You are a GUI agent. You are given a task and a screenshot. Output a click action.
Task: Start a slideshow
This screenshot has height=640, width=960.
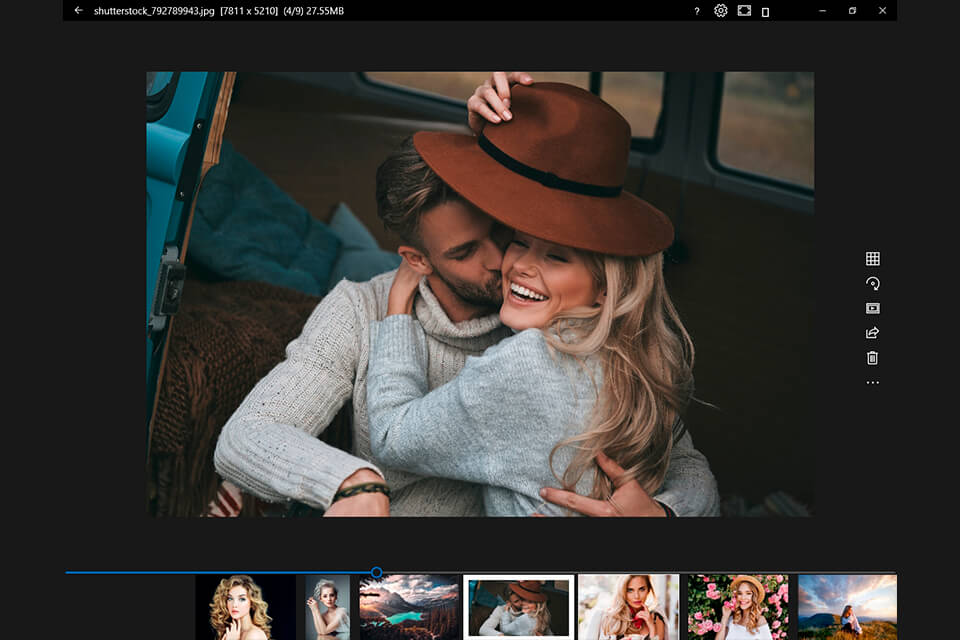point(872,307)
